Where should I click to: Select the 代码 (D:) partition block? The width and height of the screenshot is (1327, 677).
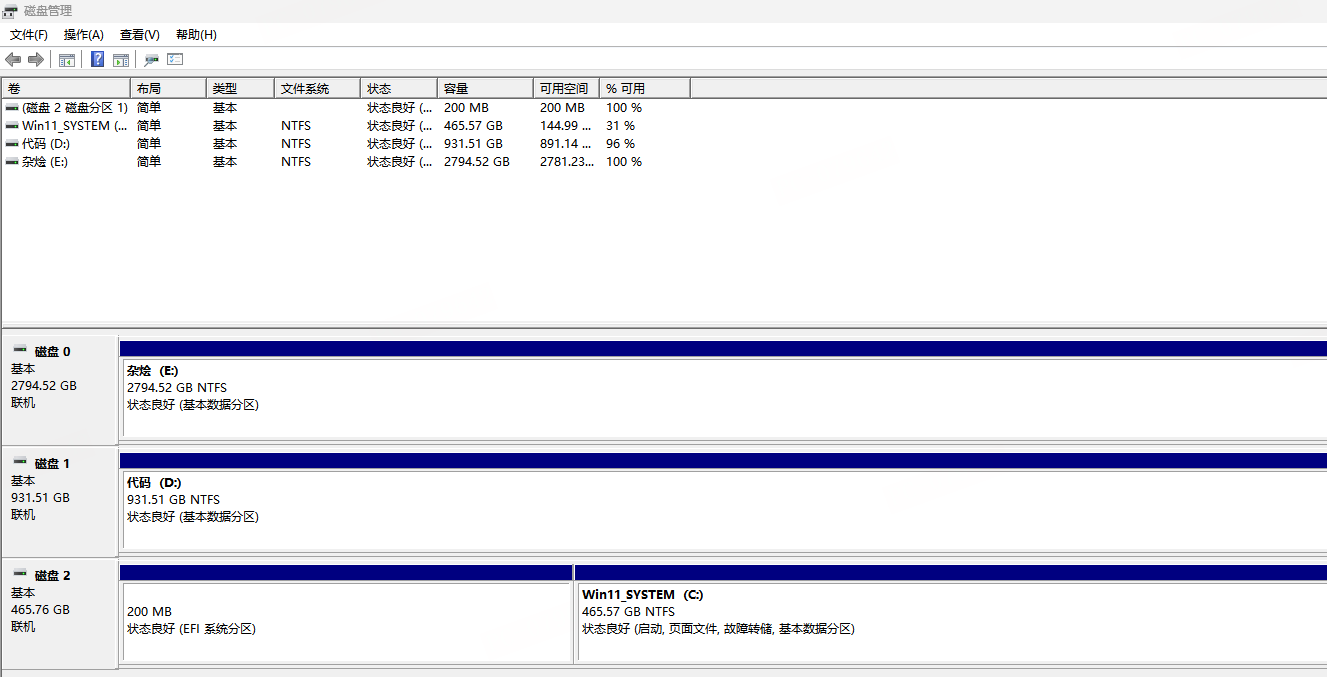[x=724, y=509]
